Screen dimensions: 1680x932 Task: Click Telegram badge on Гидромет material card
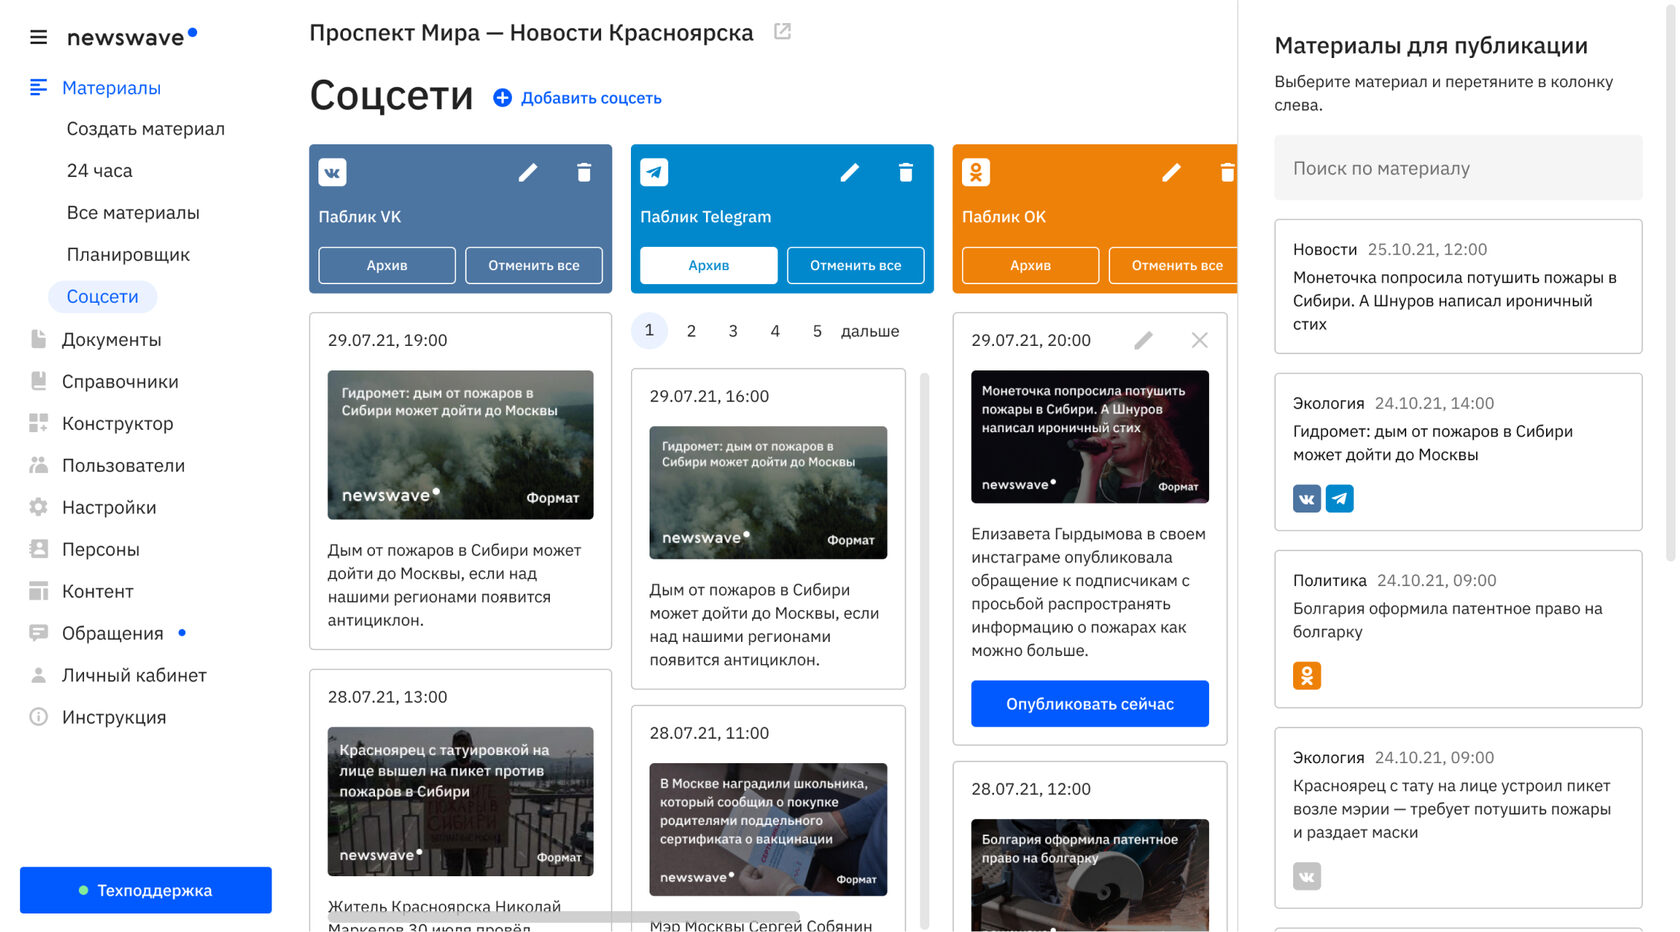click(x=1340, y=498)
